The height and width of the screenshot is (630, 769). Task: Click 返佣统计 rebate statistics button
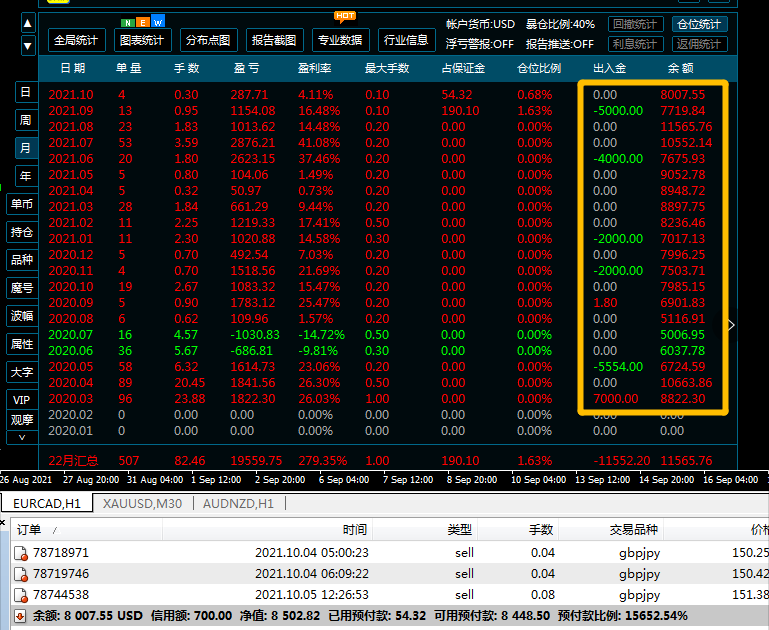click(699, 44)
